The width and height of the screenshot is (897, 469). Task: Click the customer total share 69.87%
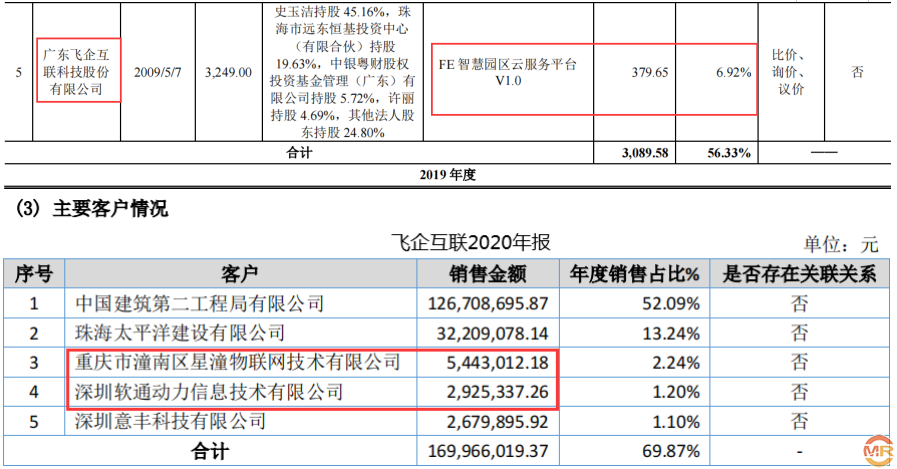tap(671, 451)
